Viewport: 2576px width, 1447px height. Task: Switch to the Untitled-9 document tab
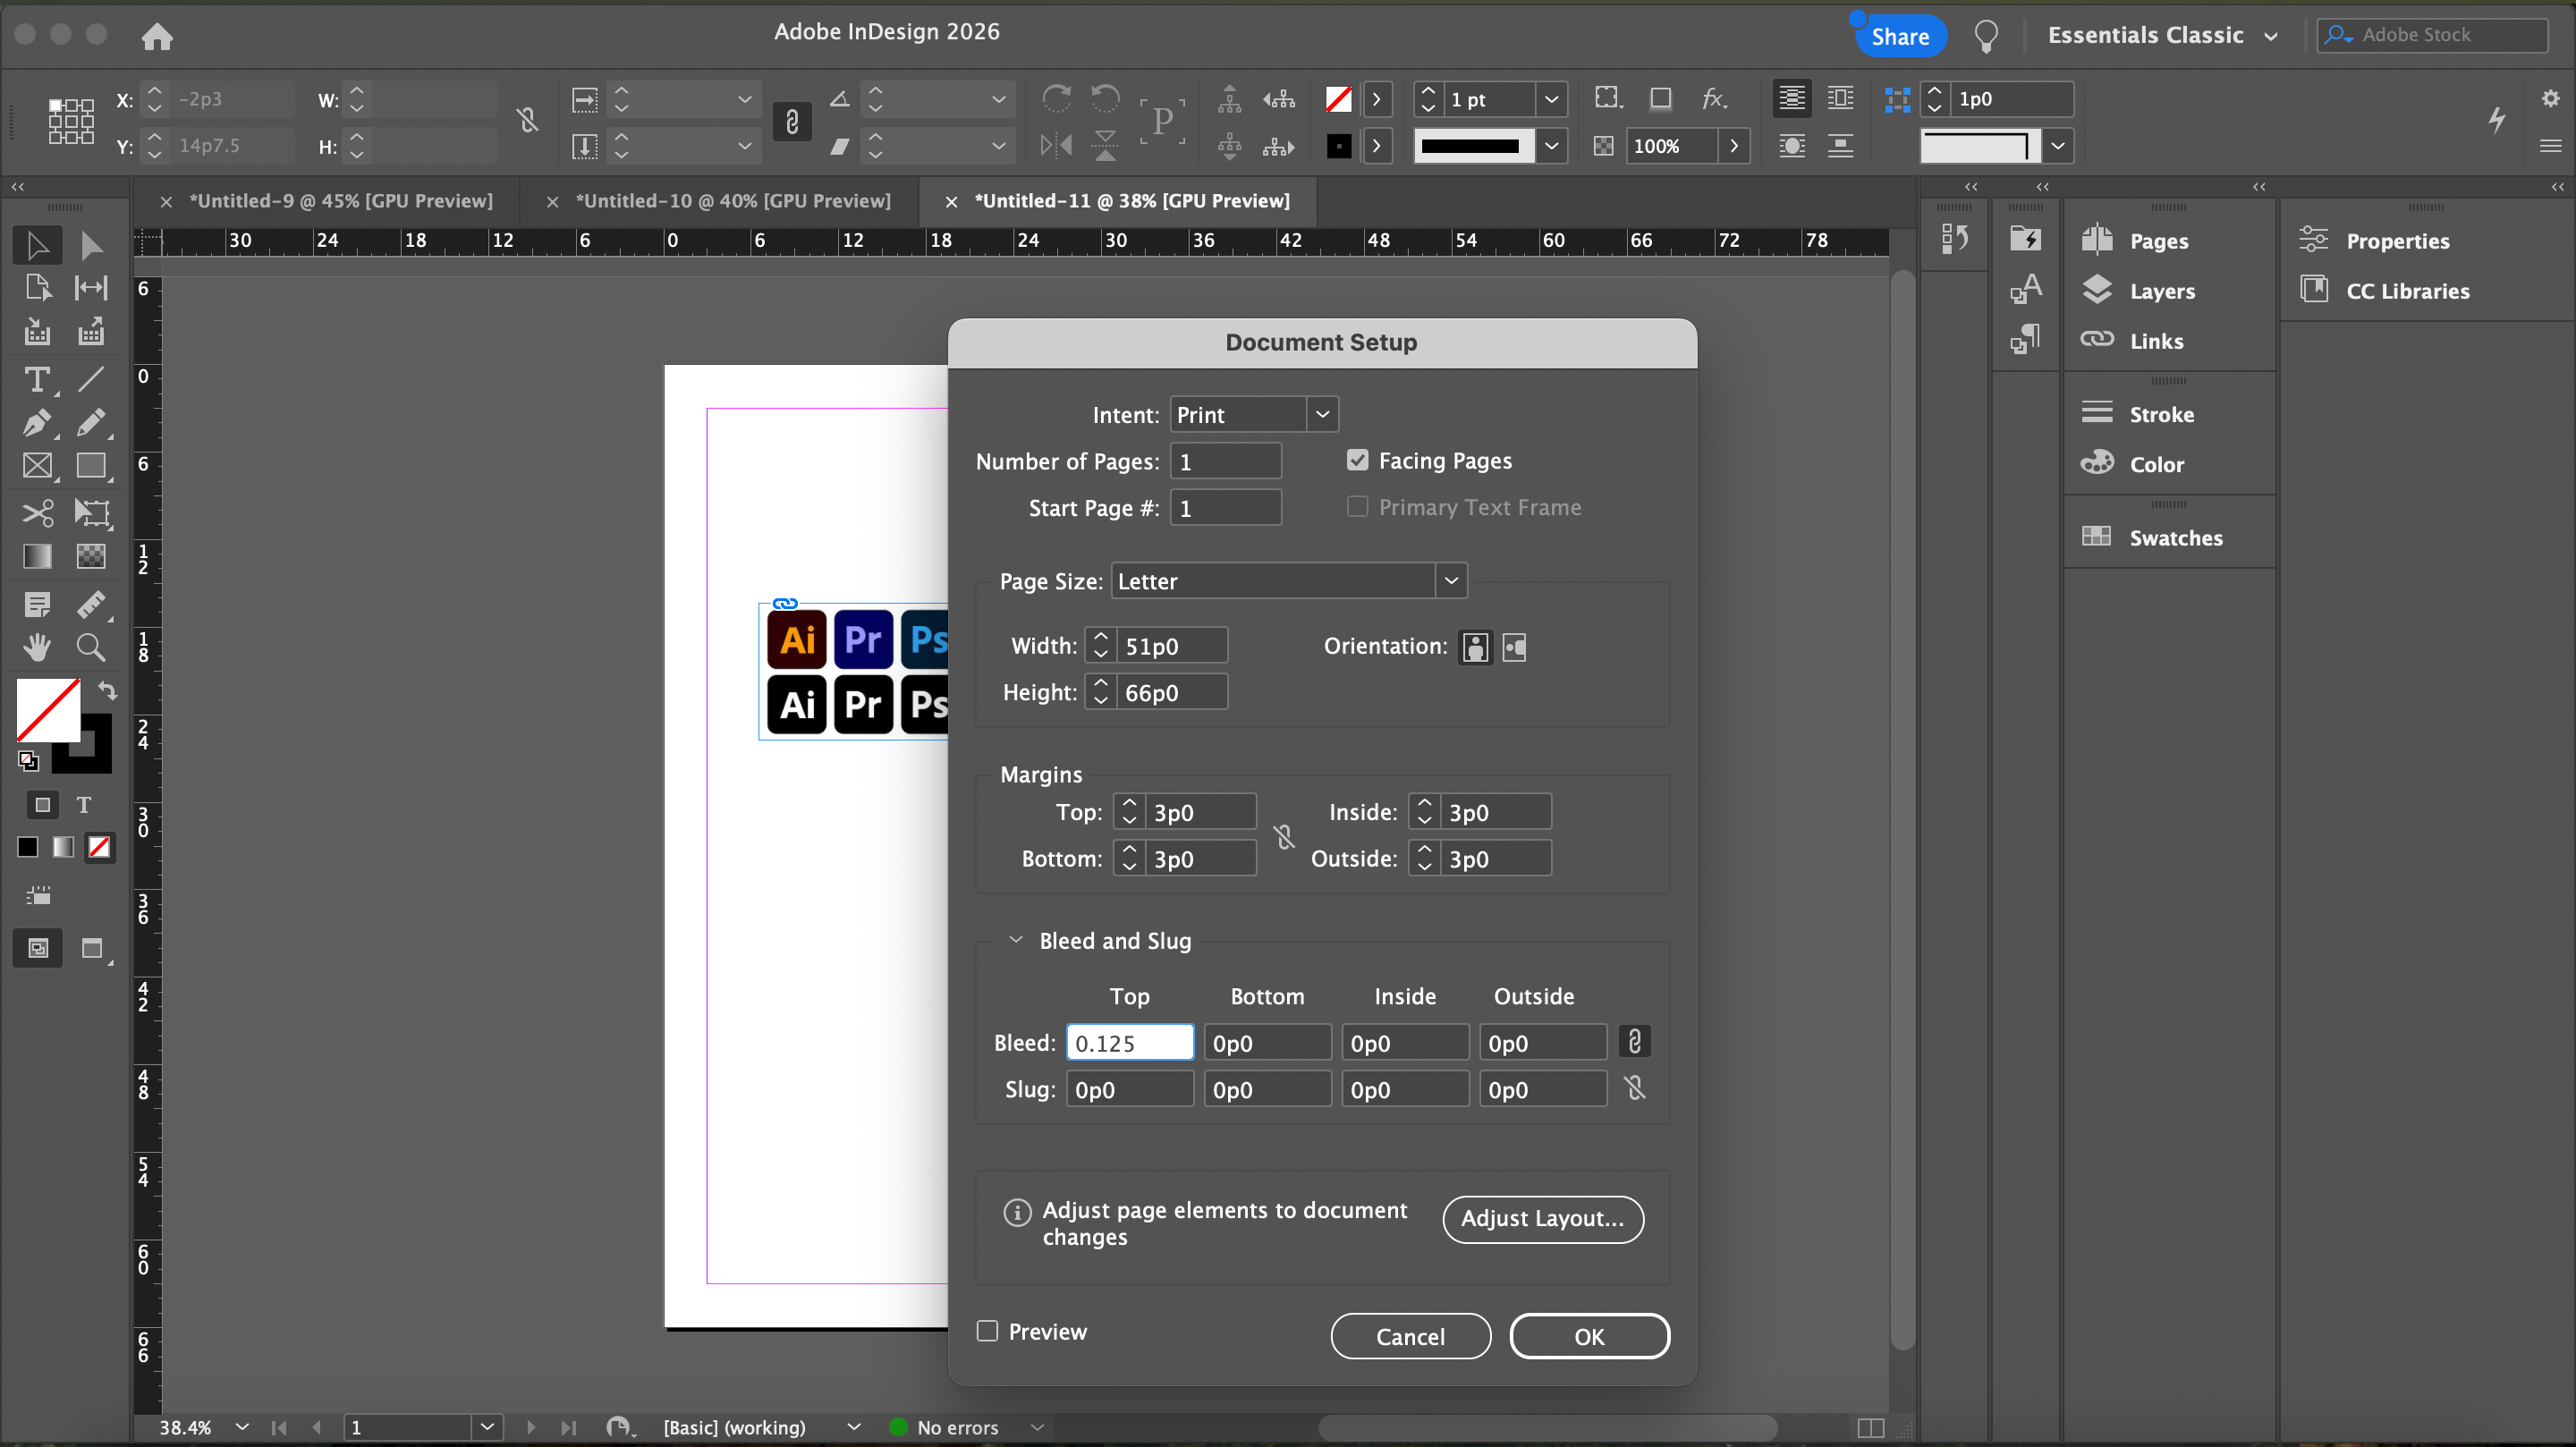340,201
